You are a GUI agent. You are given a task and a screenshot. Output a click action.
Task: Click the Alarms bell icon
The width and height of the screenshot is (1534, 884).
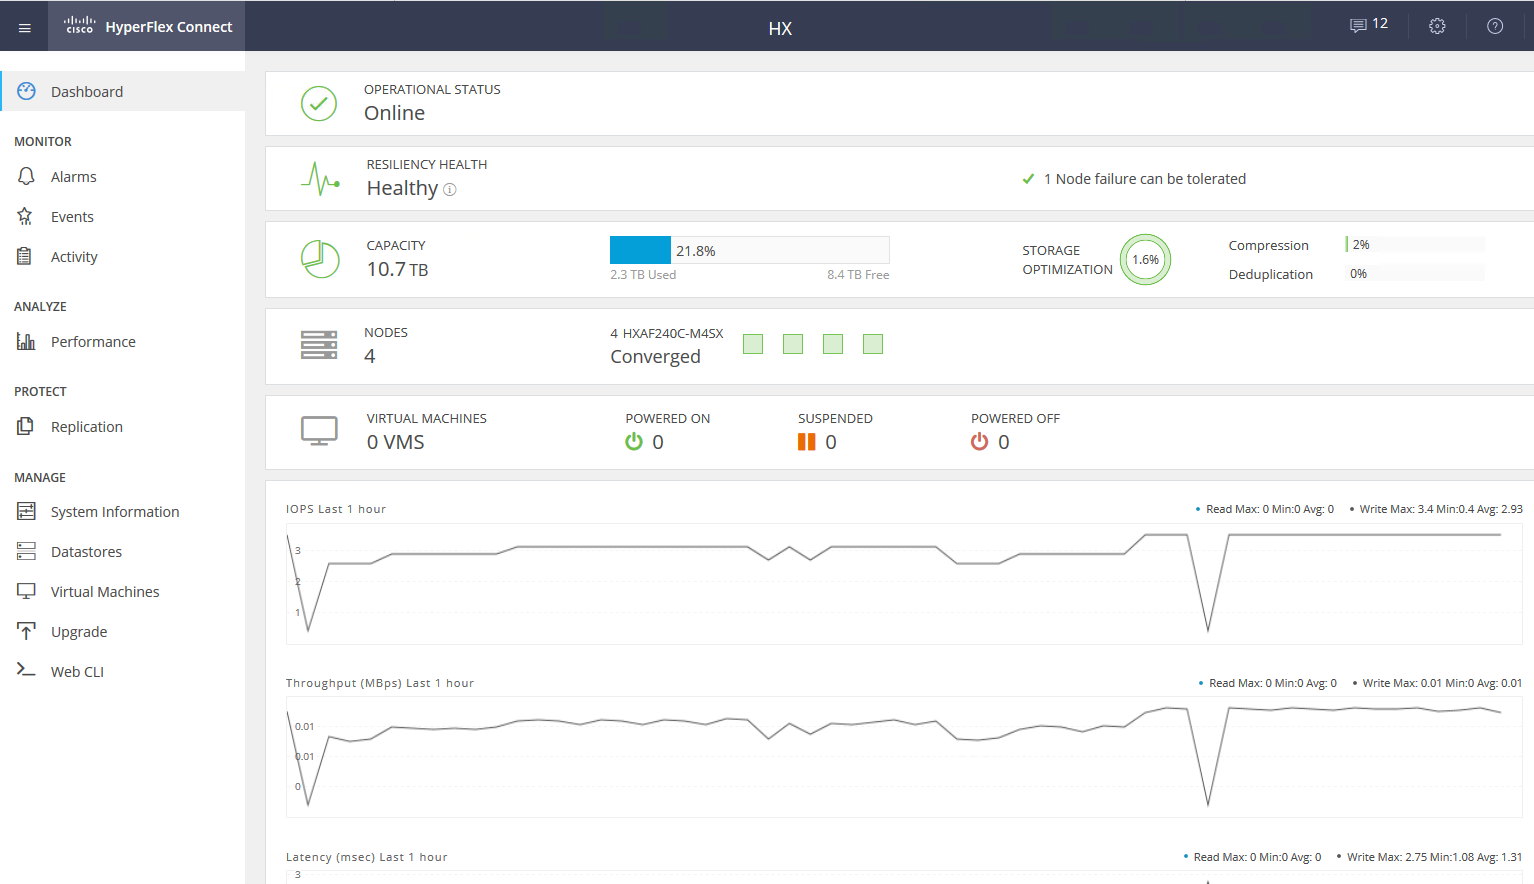coord(27,176)
